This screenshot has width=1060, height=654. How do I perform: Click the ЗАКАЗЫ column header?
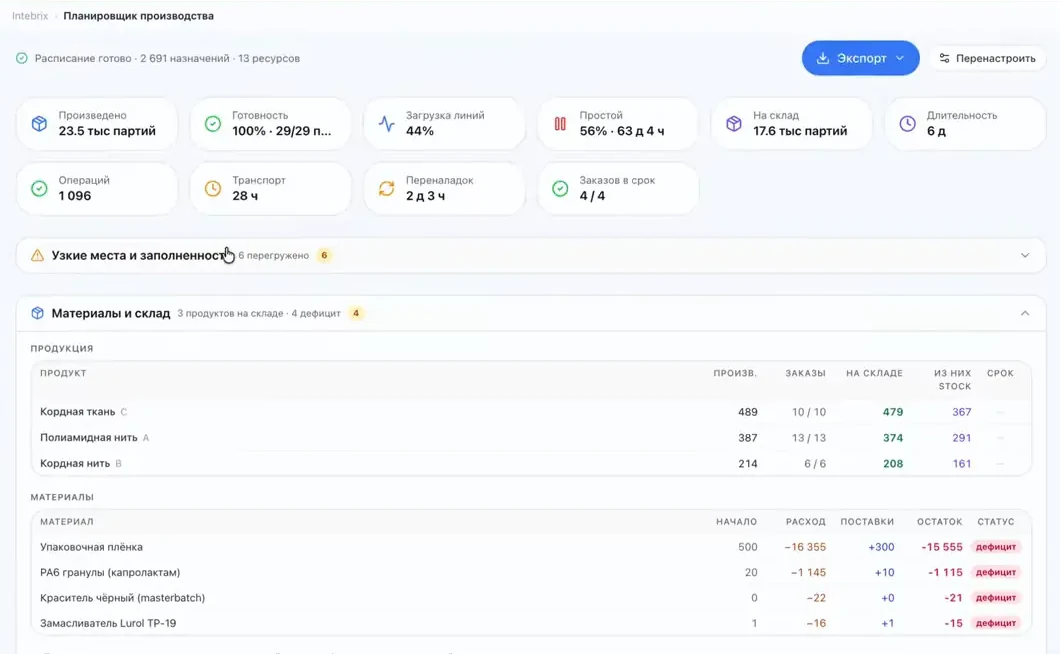pyautogui.click(x=805, y=373)
